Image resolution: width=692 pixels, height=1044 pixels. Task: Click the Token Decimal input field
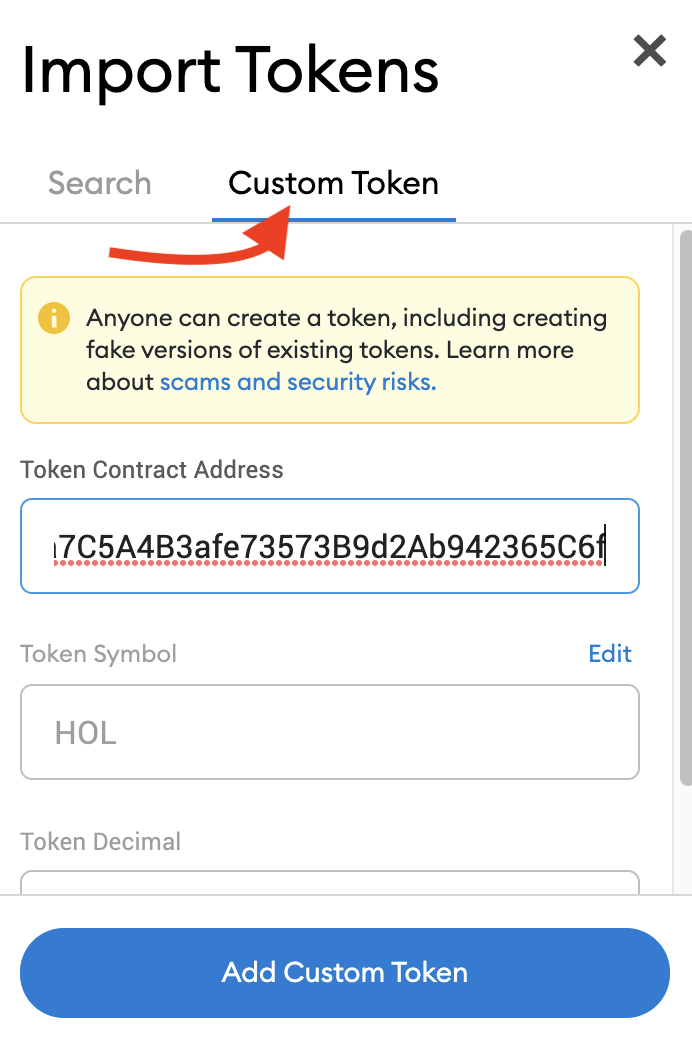(x=330, y=883)
